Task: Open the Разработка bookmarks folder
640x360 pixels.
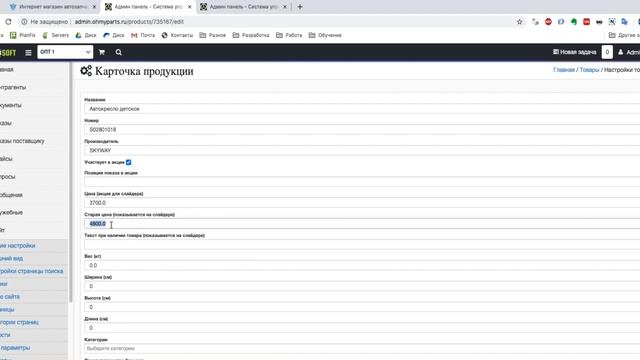Action: click(251, 36)
